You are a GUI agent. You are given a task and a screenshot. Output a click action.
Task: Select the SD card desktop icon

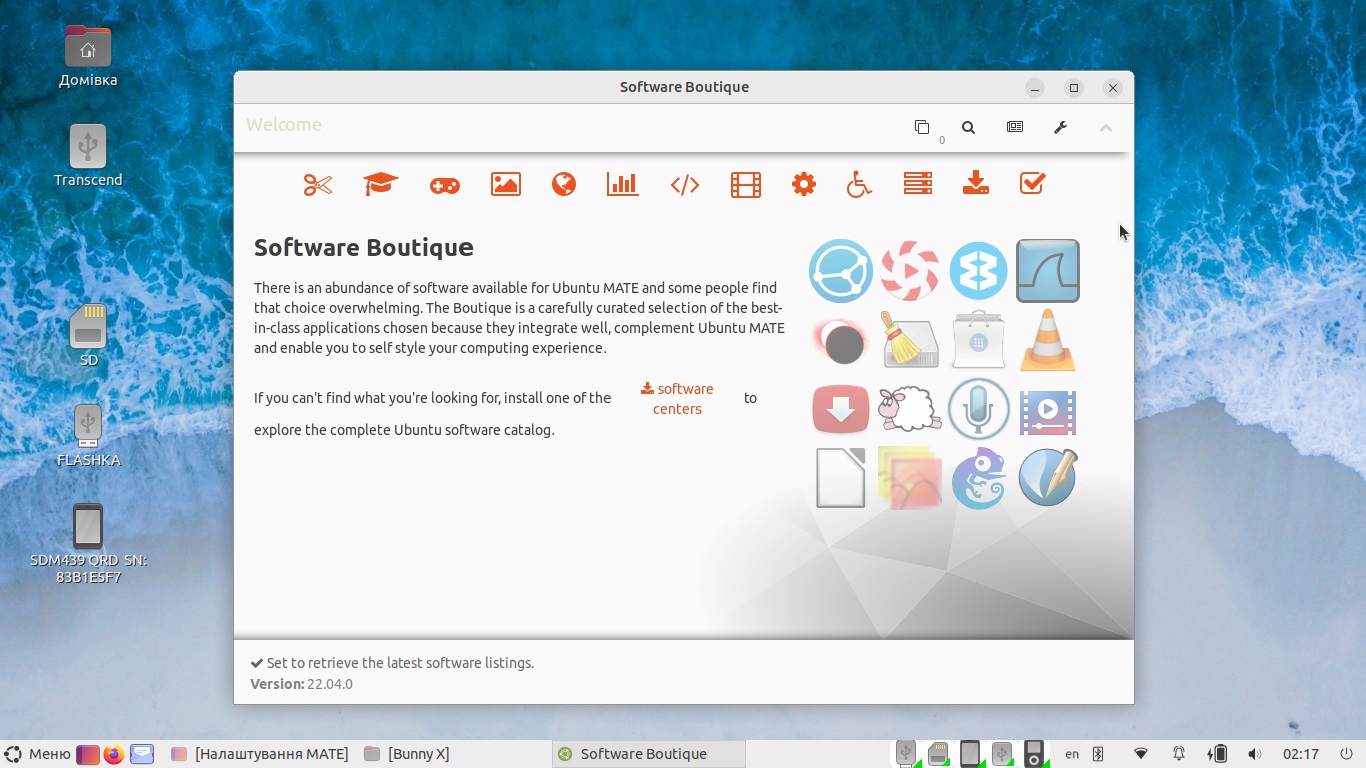coord(88,336)
